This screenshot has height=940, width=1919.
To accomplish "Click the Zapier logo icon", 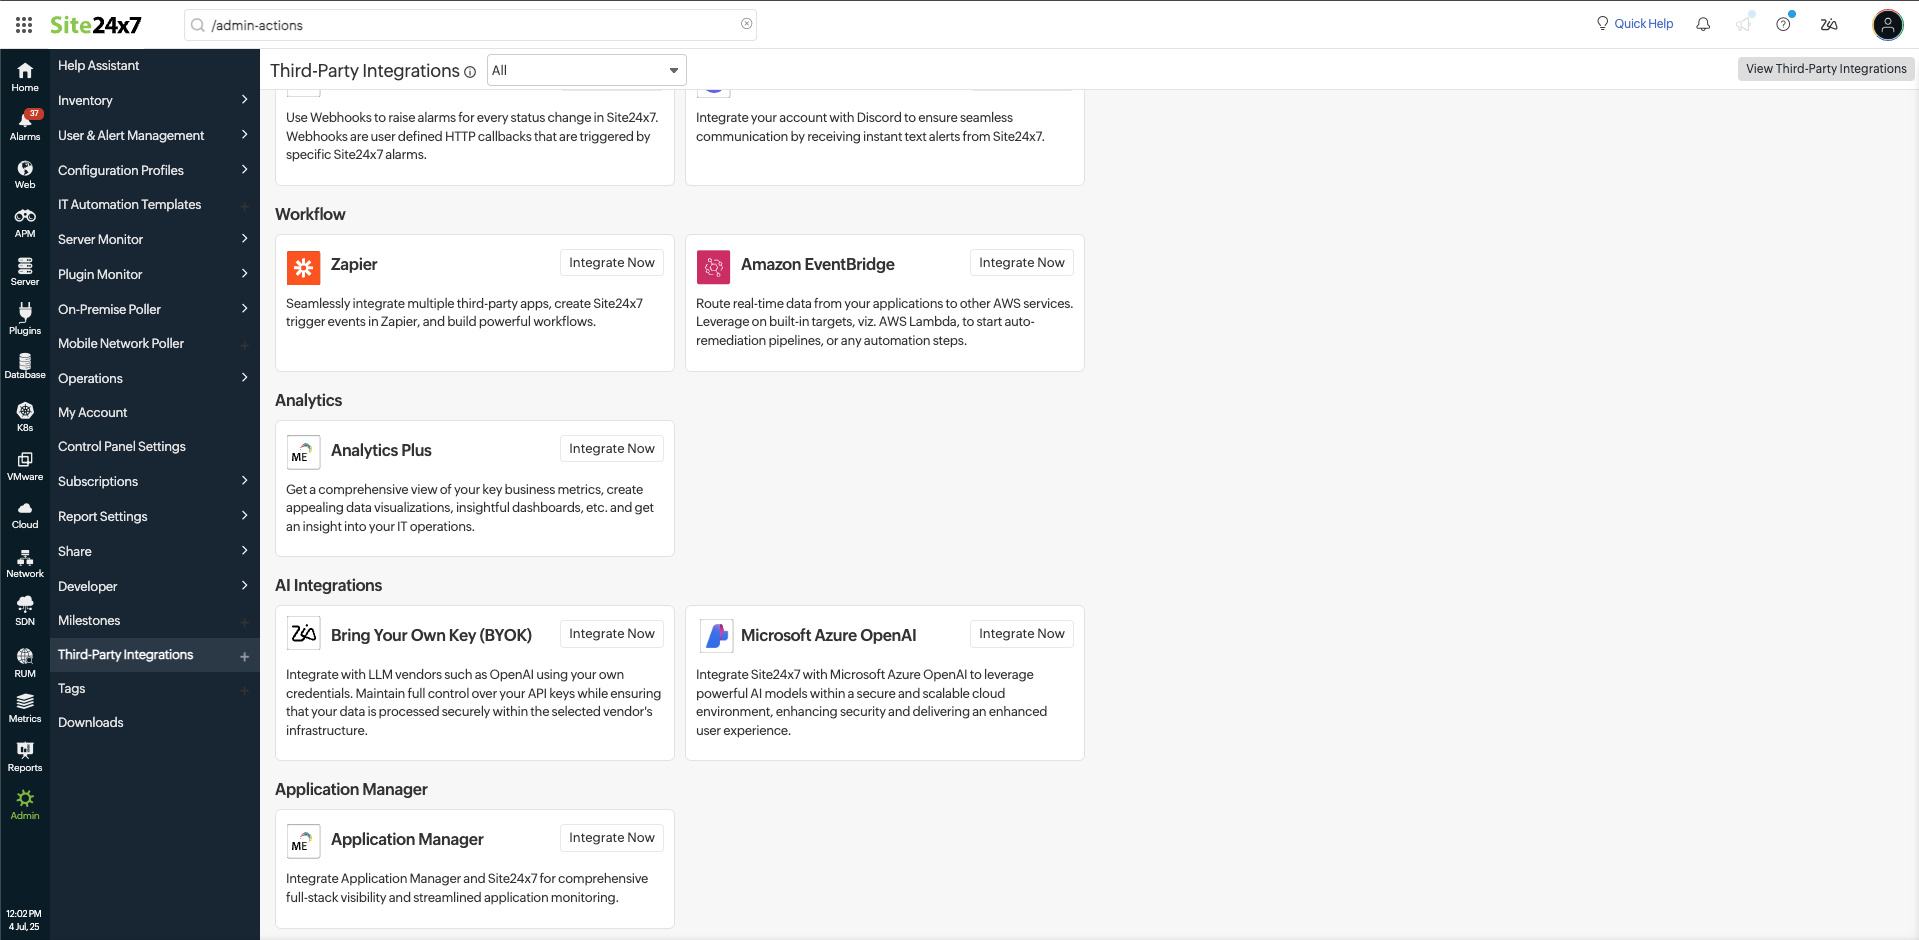I will 303,267.
